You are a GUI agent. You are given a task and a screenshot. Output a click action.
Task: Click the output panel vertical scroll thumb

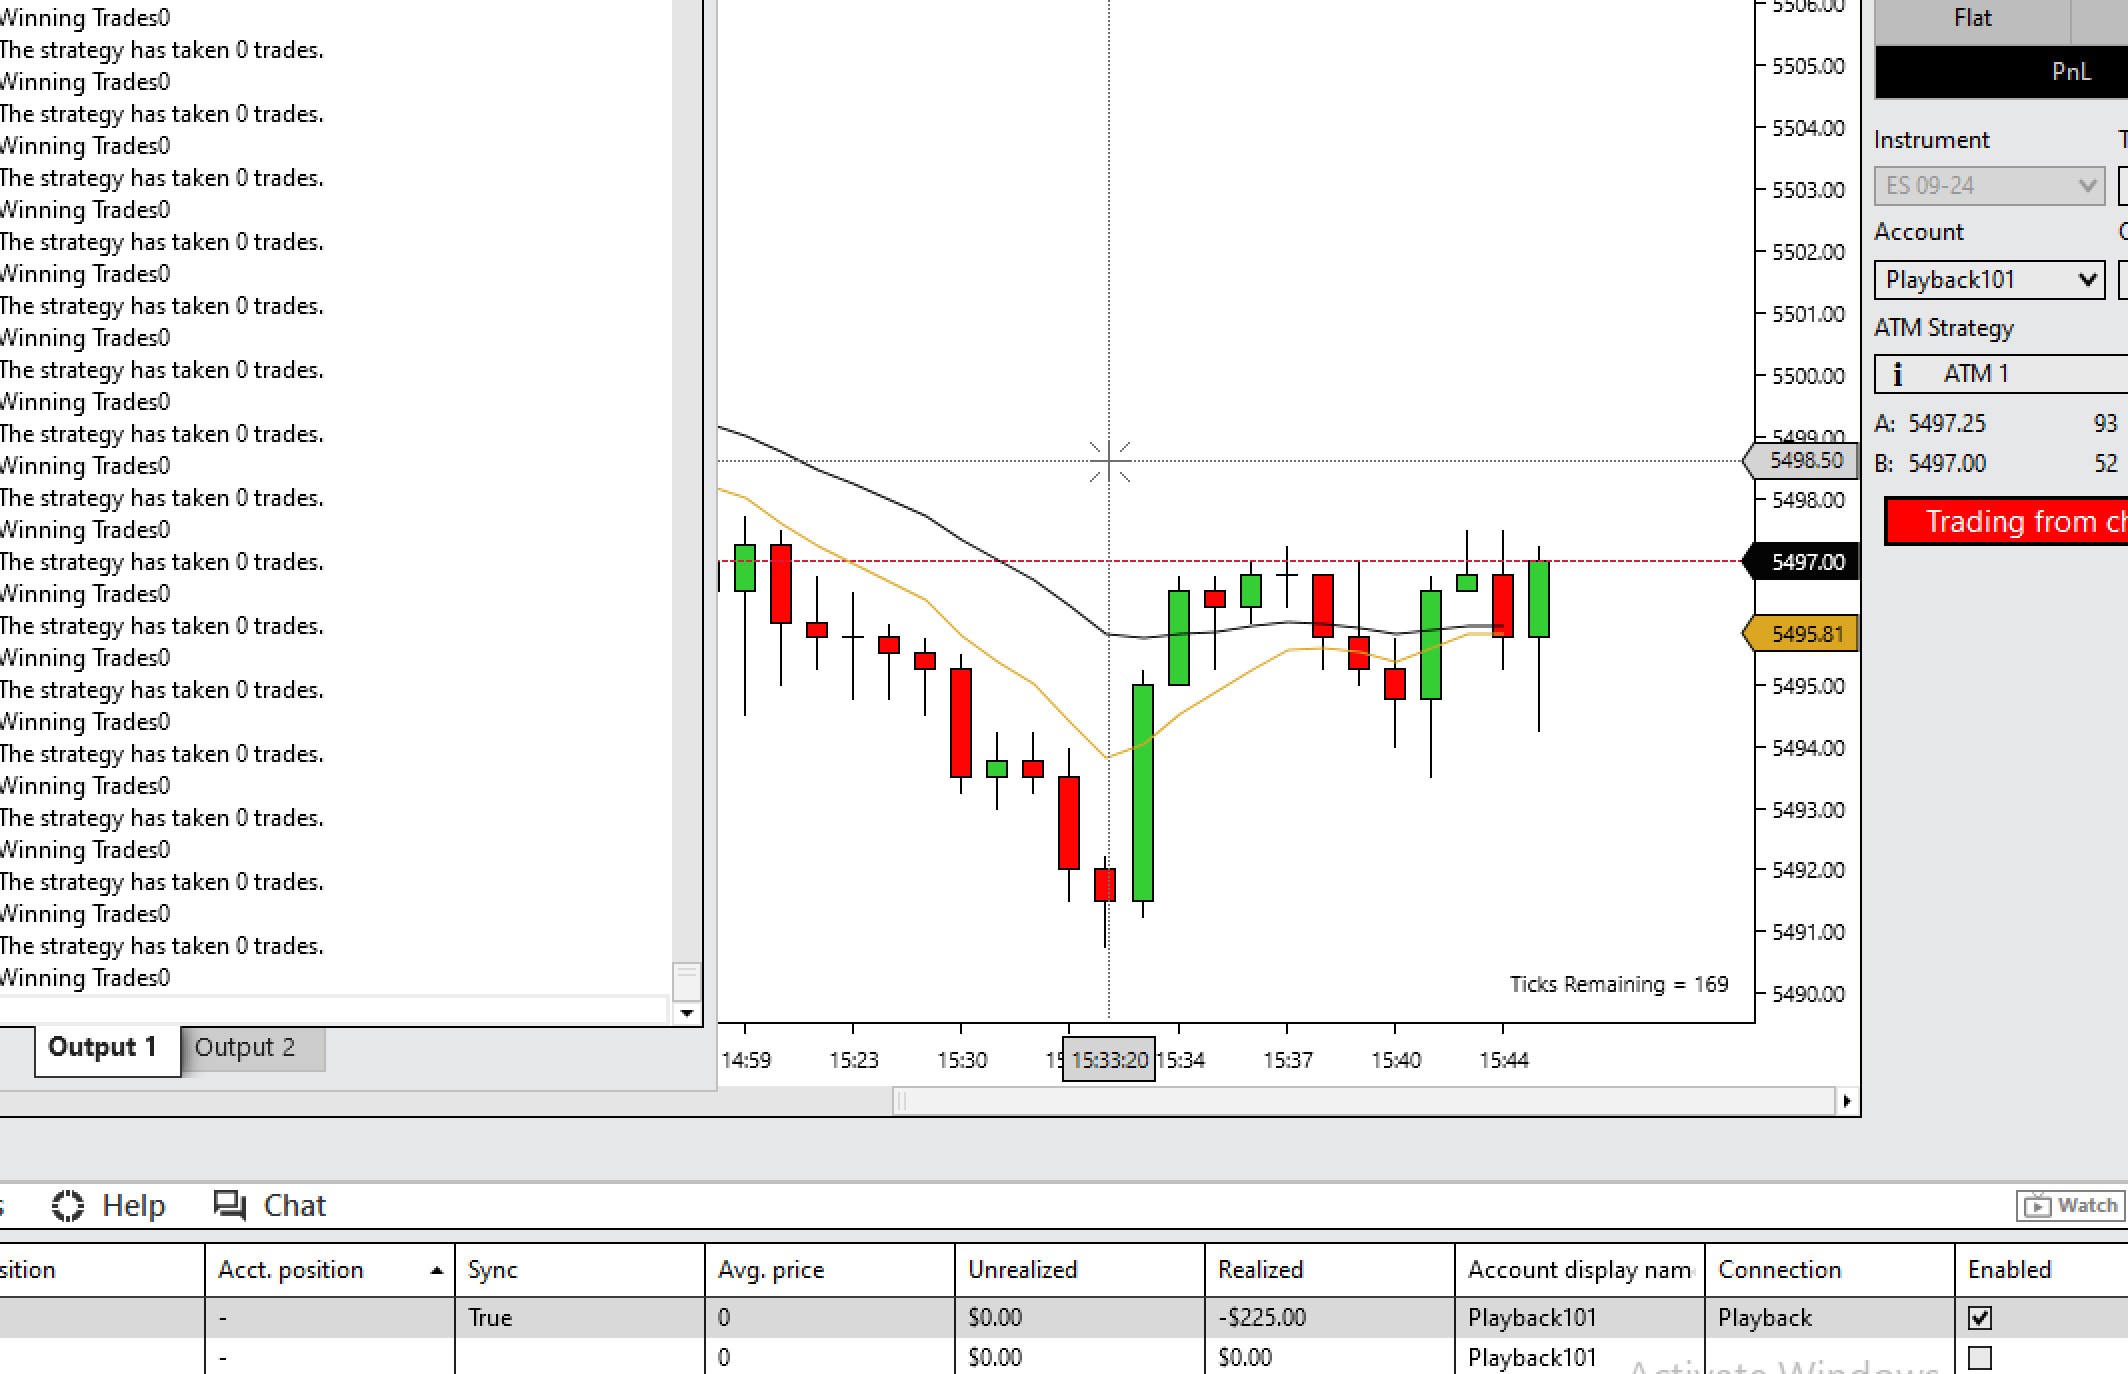point(686,981)
